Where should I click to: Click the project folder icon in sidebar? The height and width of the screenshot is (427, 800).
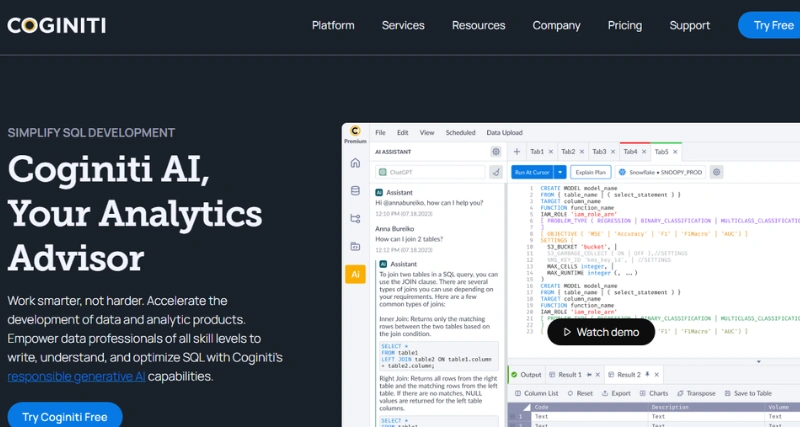point(355,246)
